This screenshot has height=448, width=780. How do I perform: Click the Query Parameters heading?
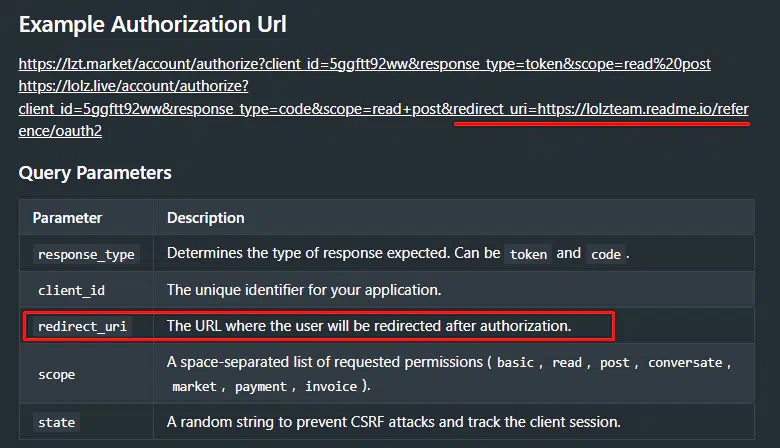pyautogui.click(x=95, y=173)
